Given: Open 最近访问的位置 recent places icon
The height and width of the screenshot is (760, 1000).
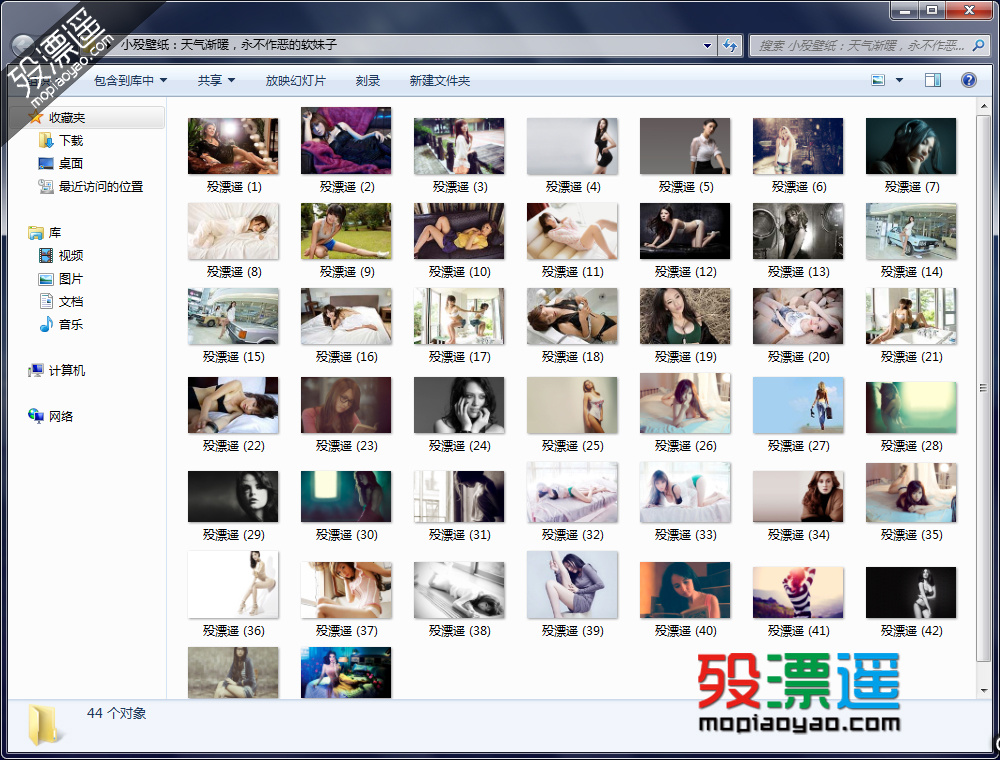Looking at the screenshot, I should coord(45,186).
